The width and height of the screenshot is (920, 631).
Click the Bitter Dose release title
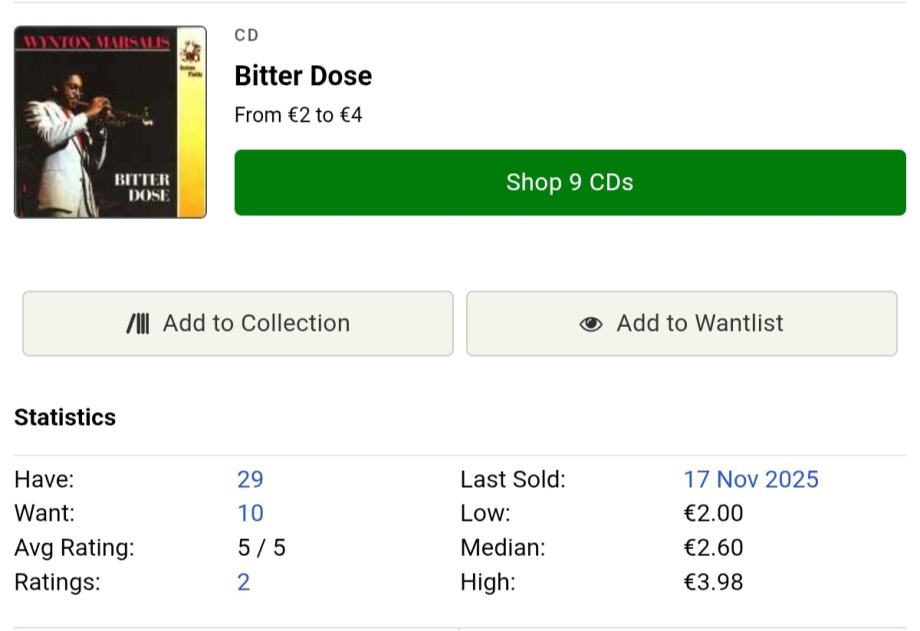pyautogui.click(x=303, y=76)
